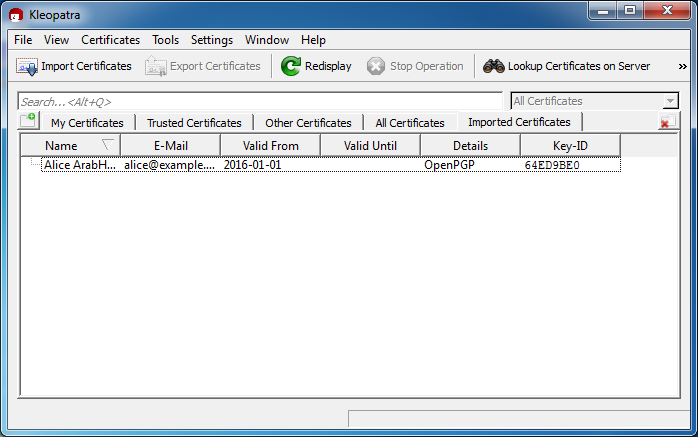Click Lookup Certificates on Server label

tap(579, 66)
